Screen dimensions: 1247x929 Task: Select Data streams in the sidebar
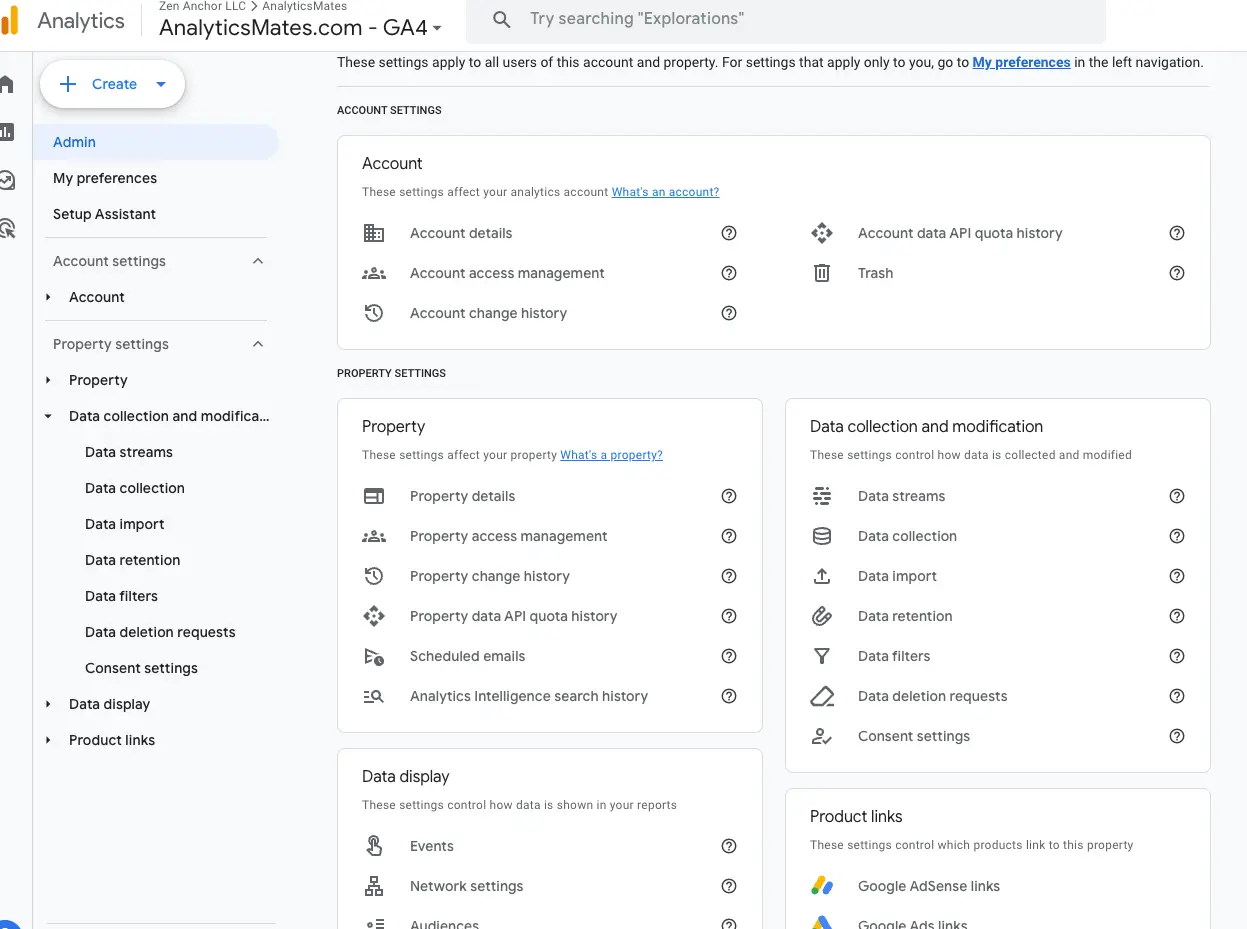tap(128, 452)
